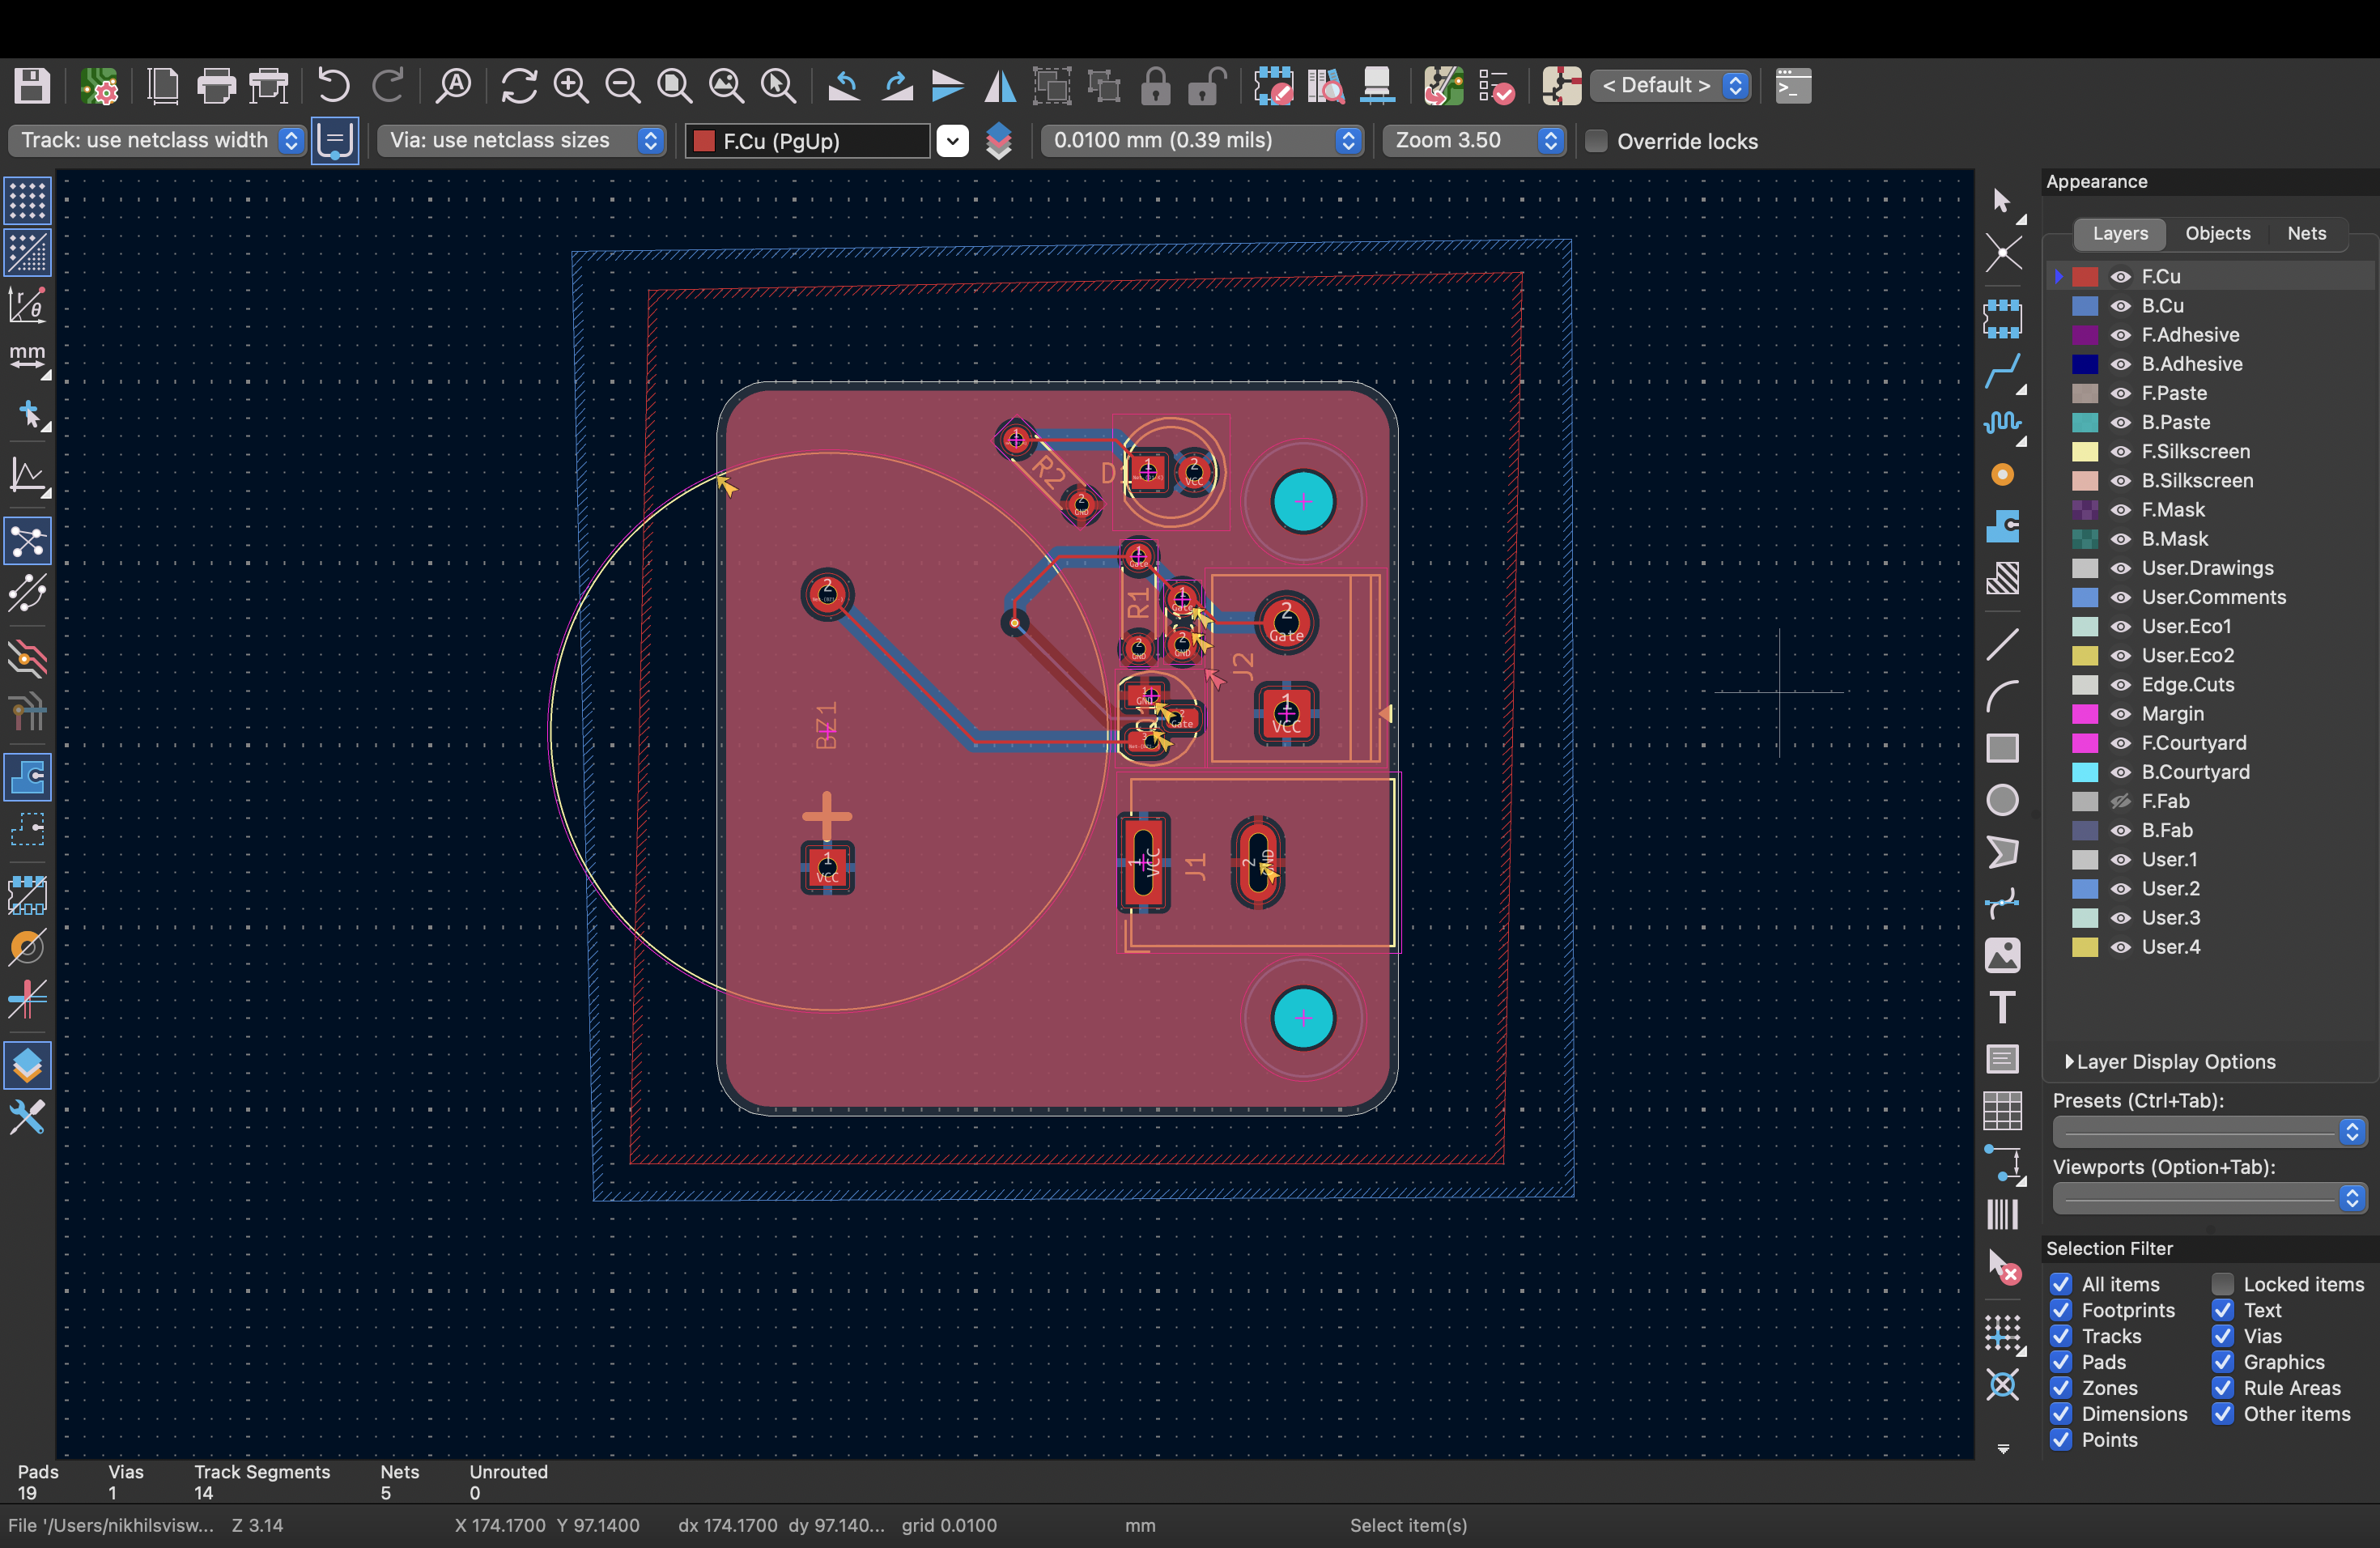This screenshot has width=2380, height=1548.
Task: Click the Undo arrow icon
Action: 334,86
